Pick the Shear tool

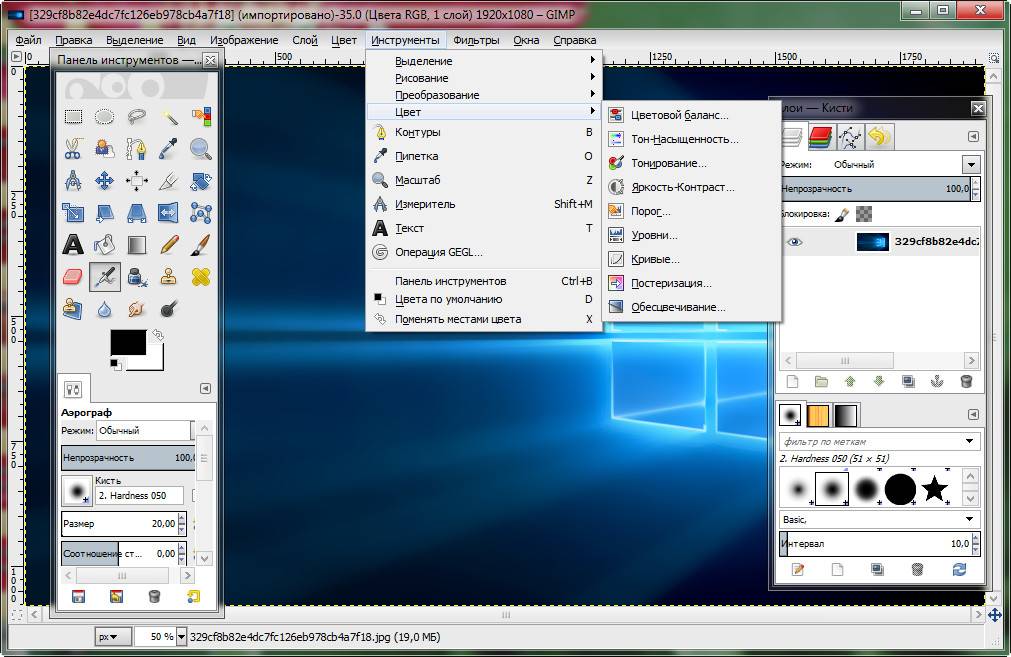[104, 213]
